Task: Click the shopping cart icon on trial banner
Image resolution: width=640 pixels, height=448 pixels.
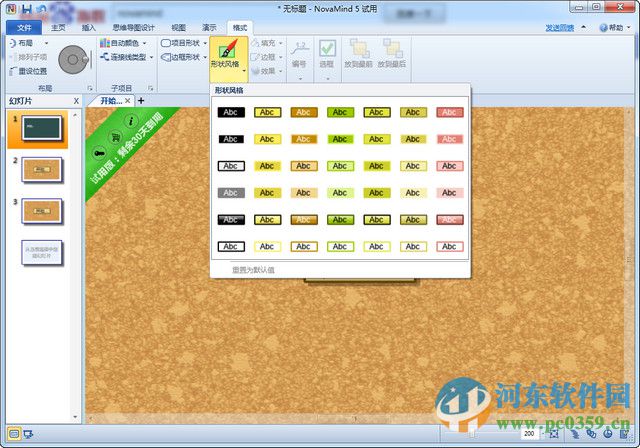Action: (x=116, y=138)
